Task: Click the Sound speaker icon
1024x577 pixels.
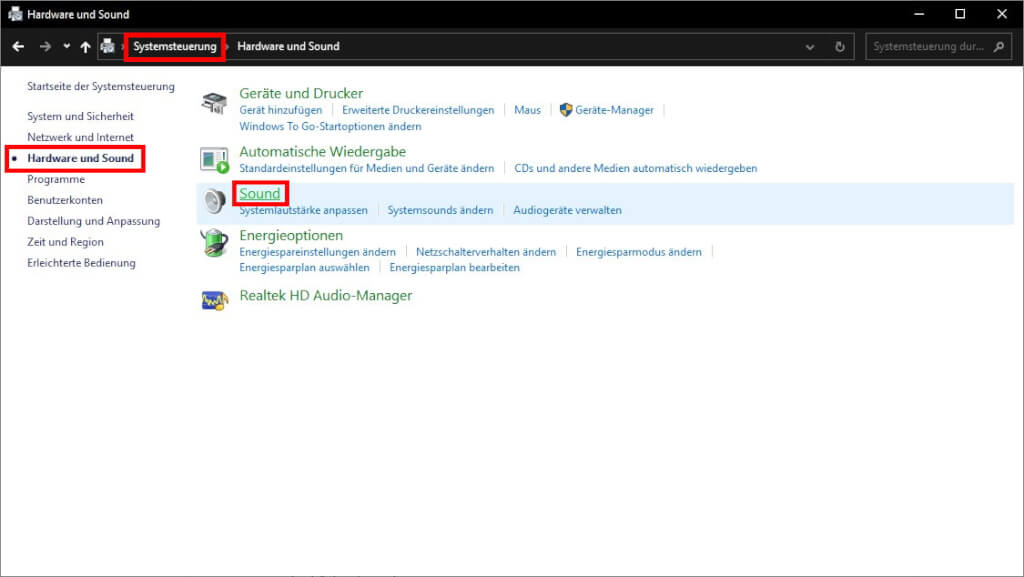Action: 214,202
